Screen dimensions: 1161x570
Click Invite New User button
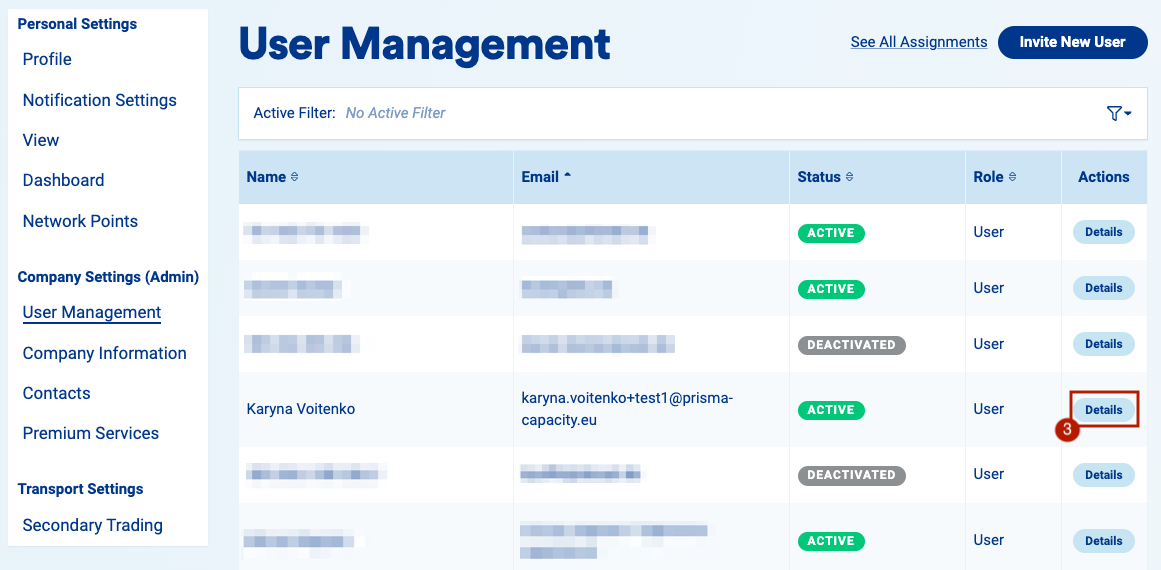click(x=1072, y=42)
